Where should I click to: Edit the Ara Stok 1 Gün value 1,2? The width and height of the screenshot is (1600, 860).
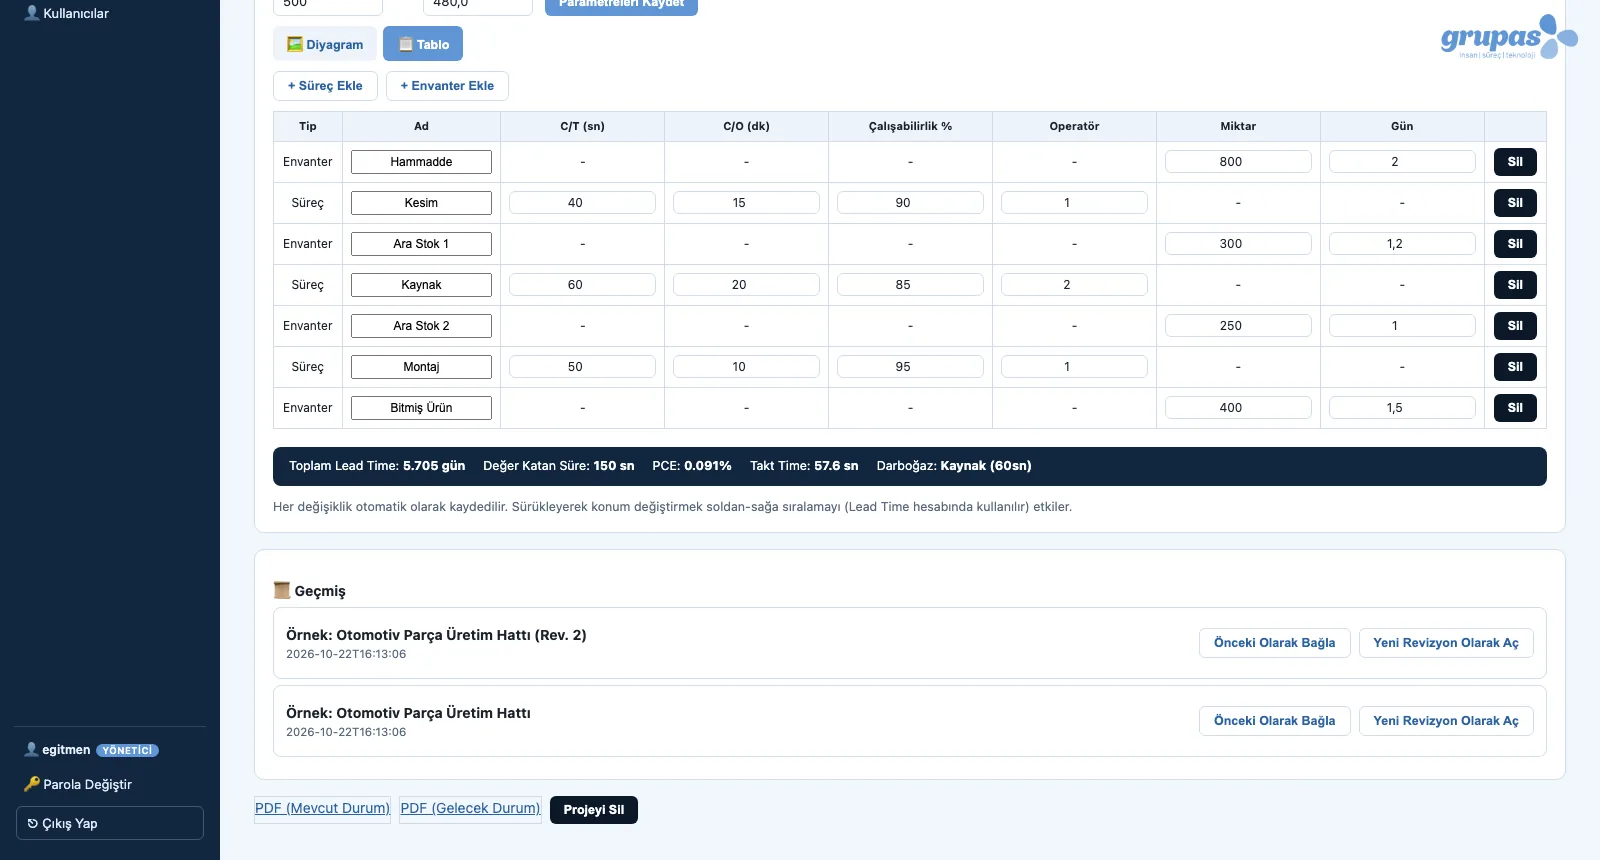coord(1402,244)
